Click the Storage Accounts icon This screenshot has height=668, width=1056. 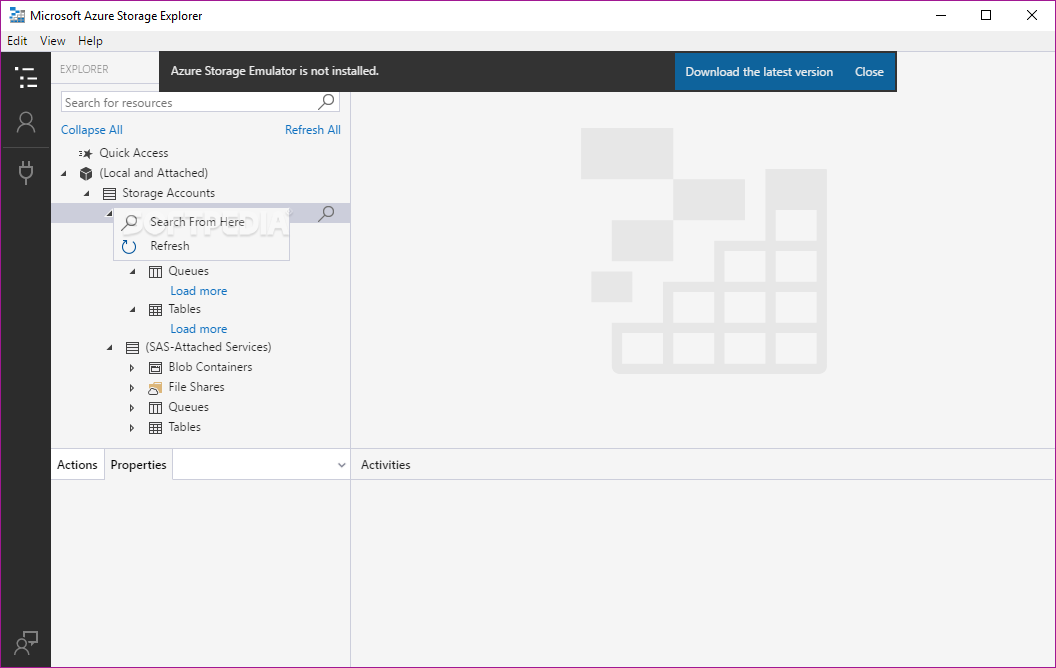[109, 194]
